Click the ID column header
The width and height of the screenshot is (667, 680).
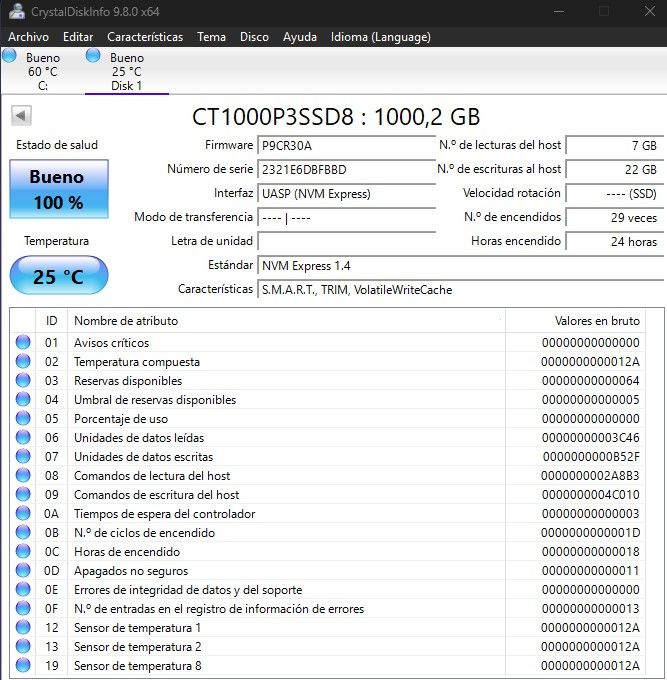(51, 321)
